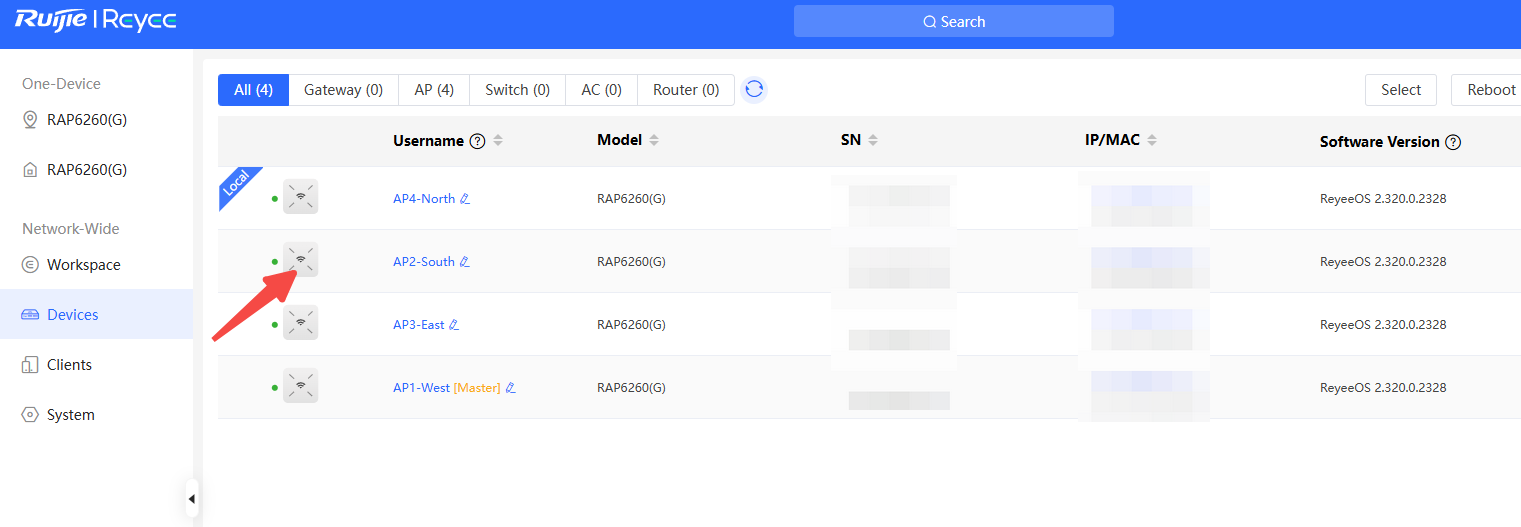Click the AP4-North access point icon
1521x527 pixels.
pos(300,197)
